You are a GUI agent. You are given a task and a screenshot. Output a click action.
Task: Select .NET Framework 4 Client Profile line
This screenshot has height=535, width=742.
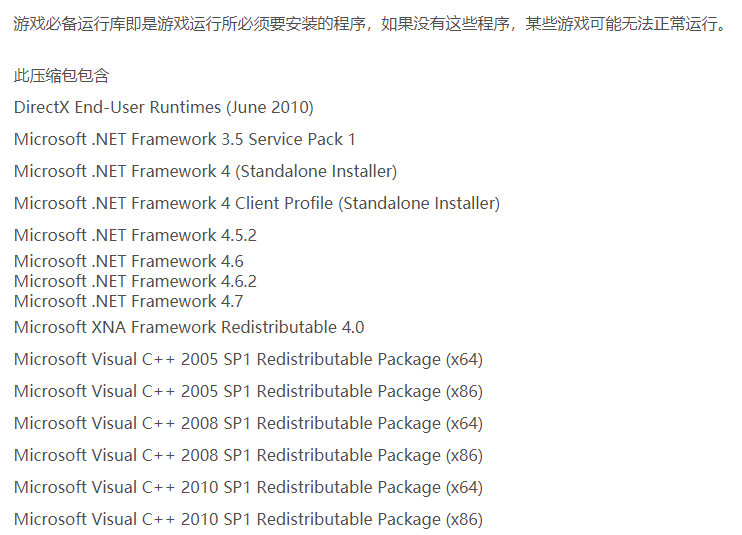[257, 203]
